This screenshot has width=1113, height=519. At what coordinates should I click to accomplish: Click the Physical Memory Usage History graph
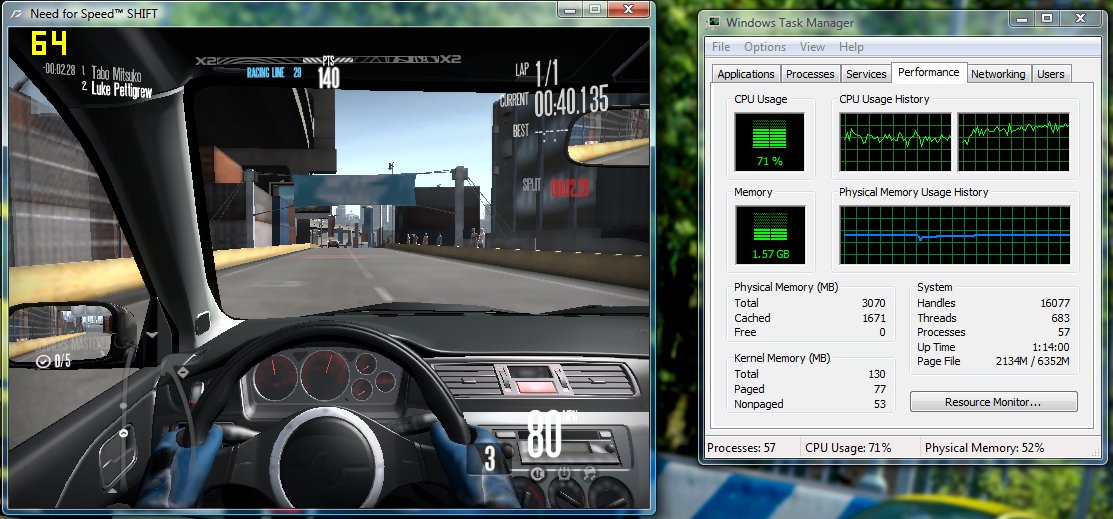pyautogui.click(x=955, y=235)
